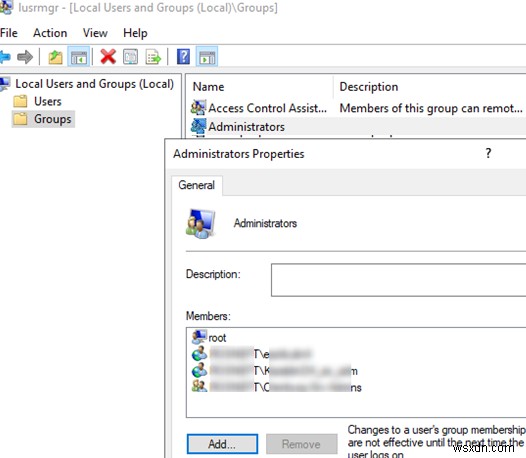
Task: Click the blue Help question mark icon
Action: 183,56
